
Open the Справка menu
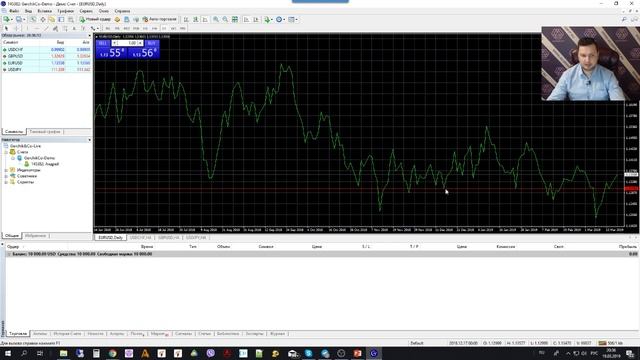click(x=122, y=11)
